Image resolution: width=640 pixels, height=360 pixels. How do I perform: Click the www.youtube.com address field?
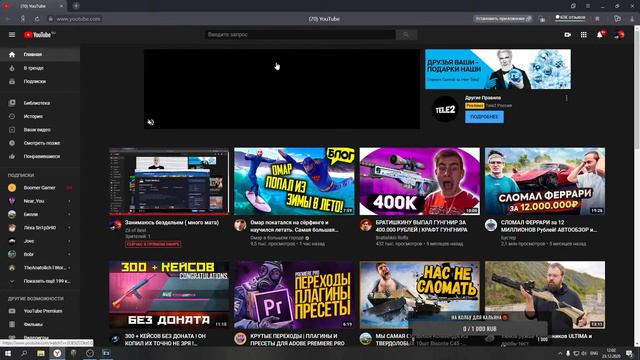click(x=78, y=19)
